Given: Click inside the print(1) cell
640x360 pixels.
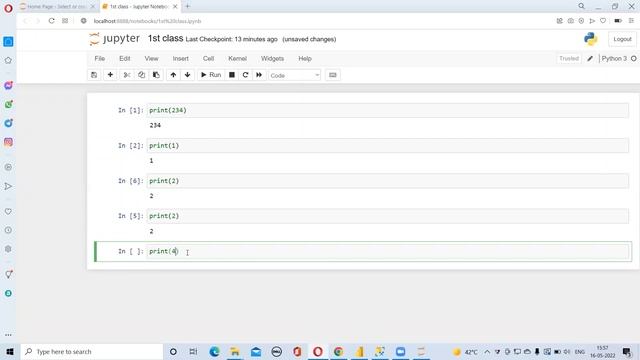Looking at the screenshot, I should (388, 146).
